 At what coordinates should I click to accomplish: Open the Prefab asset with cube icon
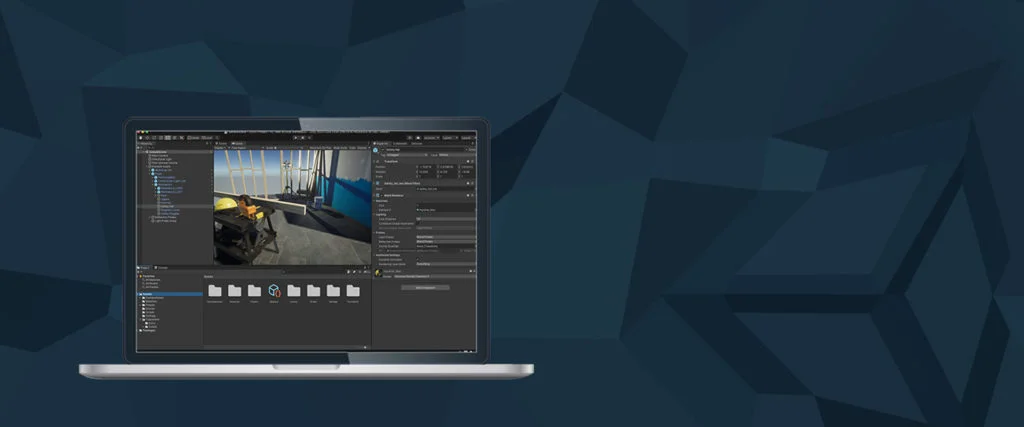click(274, 290)
